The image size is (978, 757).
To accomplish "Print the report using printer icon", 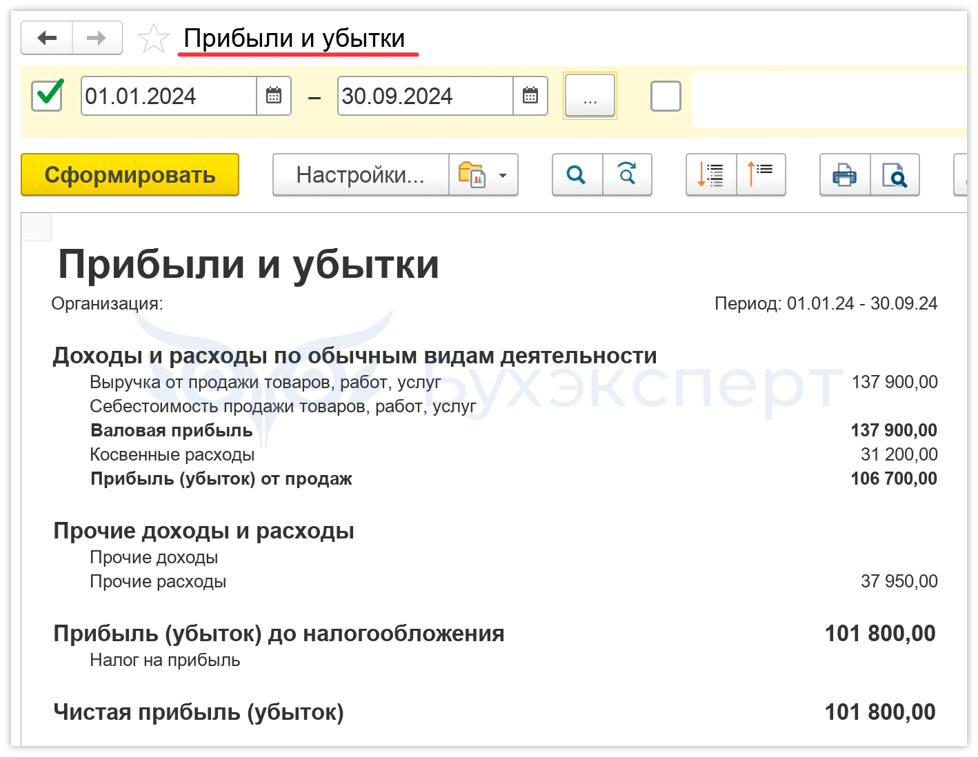I will pos(845,175).
